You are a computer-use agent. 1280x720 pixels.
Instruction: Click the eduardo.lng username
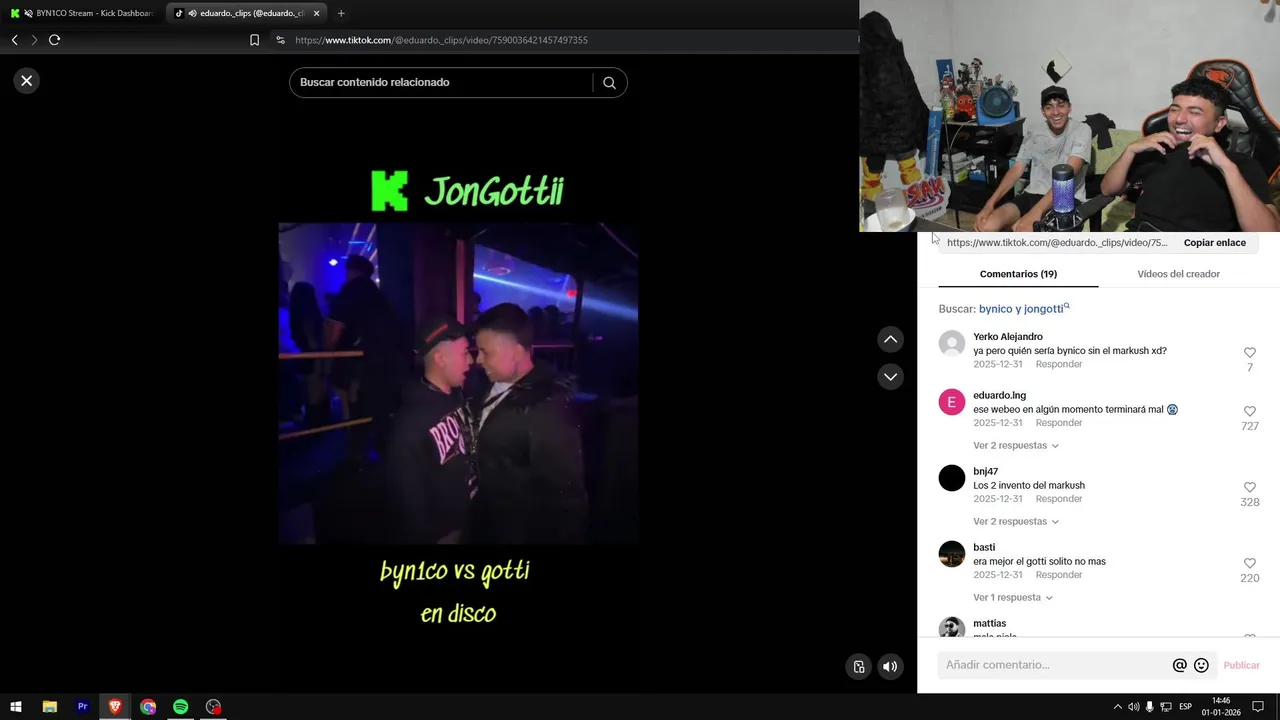pyautogui.click(x=1000, y=396)
